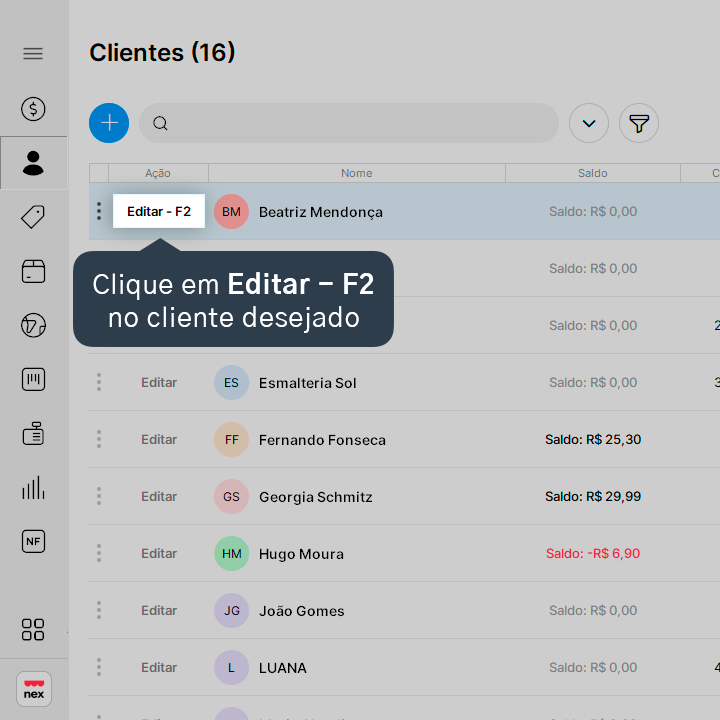Click the JG avatar of João Gomes

click(x=231, y=610)
